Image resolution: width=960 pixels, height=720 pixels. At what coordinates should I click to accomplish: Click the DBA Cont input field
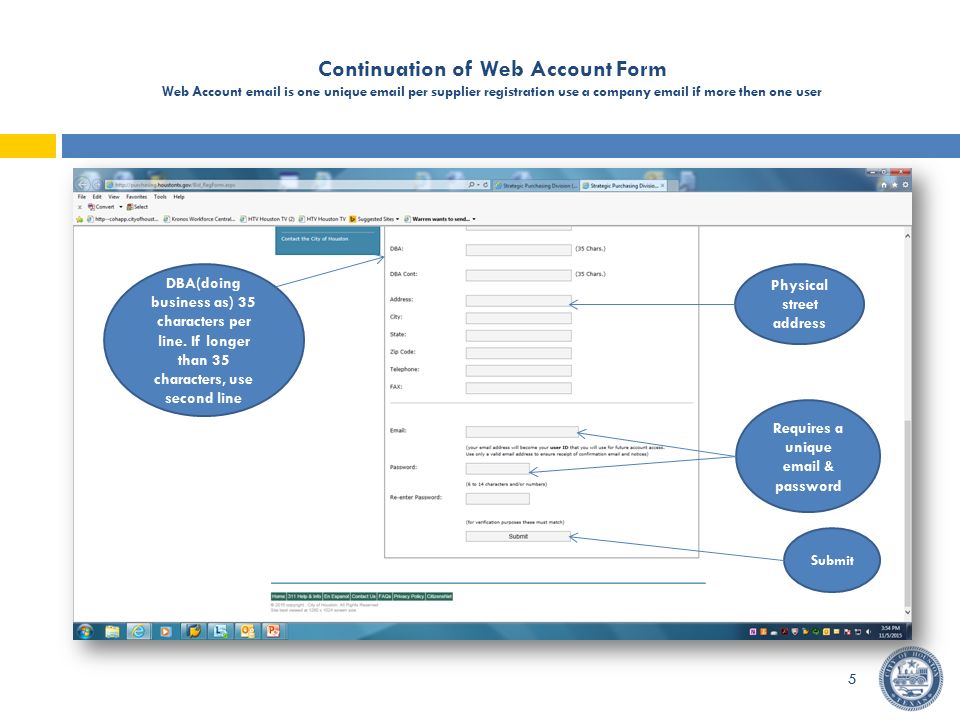pyautogui.click(x=519, y=276)
